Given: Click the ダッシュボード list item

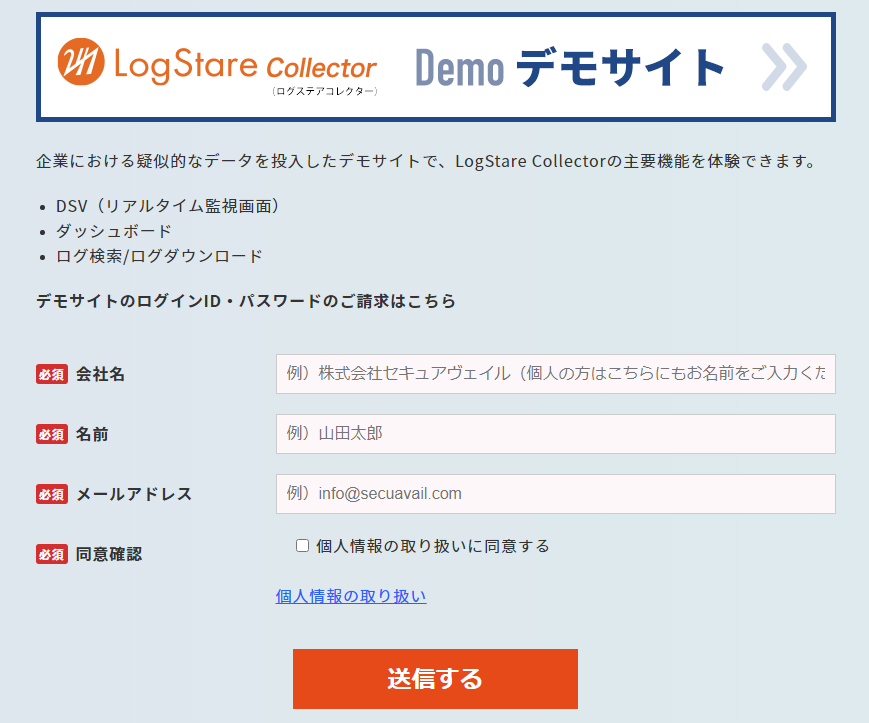Looking at the screenshot, I should 114,231.
